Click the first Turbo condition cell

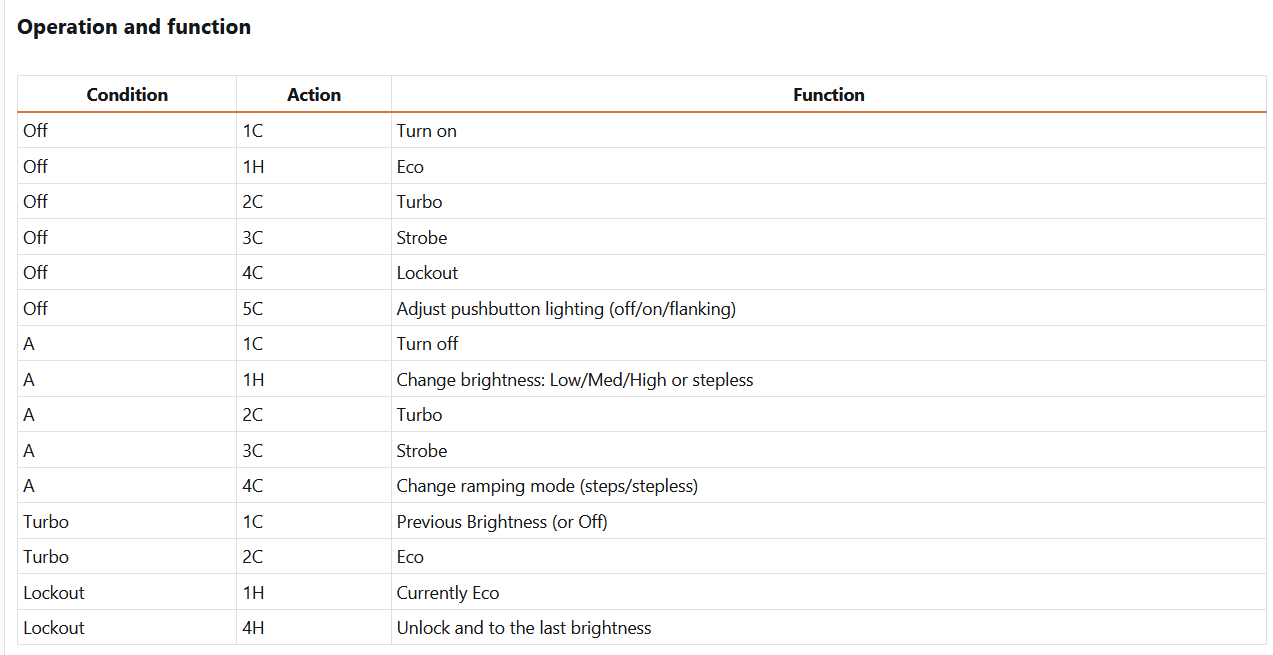pyautogui.click(x=127, y=522)
